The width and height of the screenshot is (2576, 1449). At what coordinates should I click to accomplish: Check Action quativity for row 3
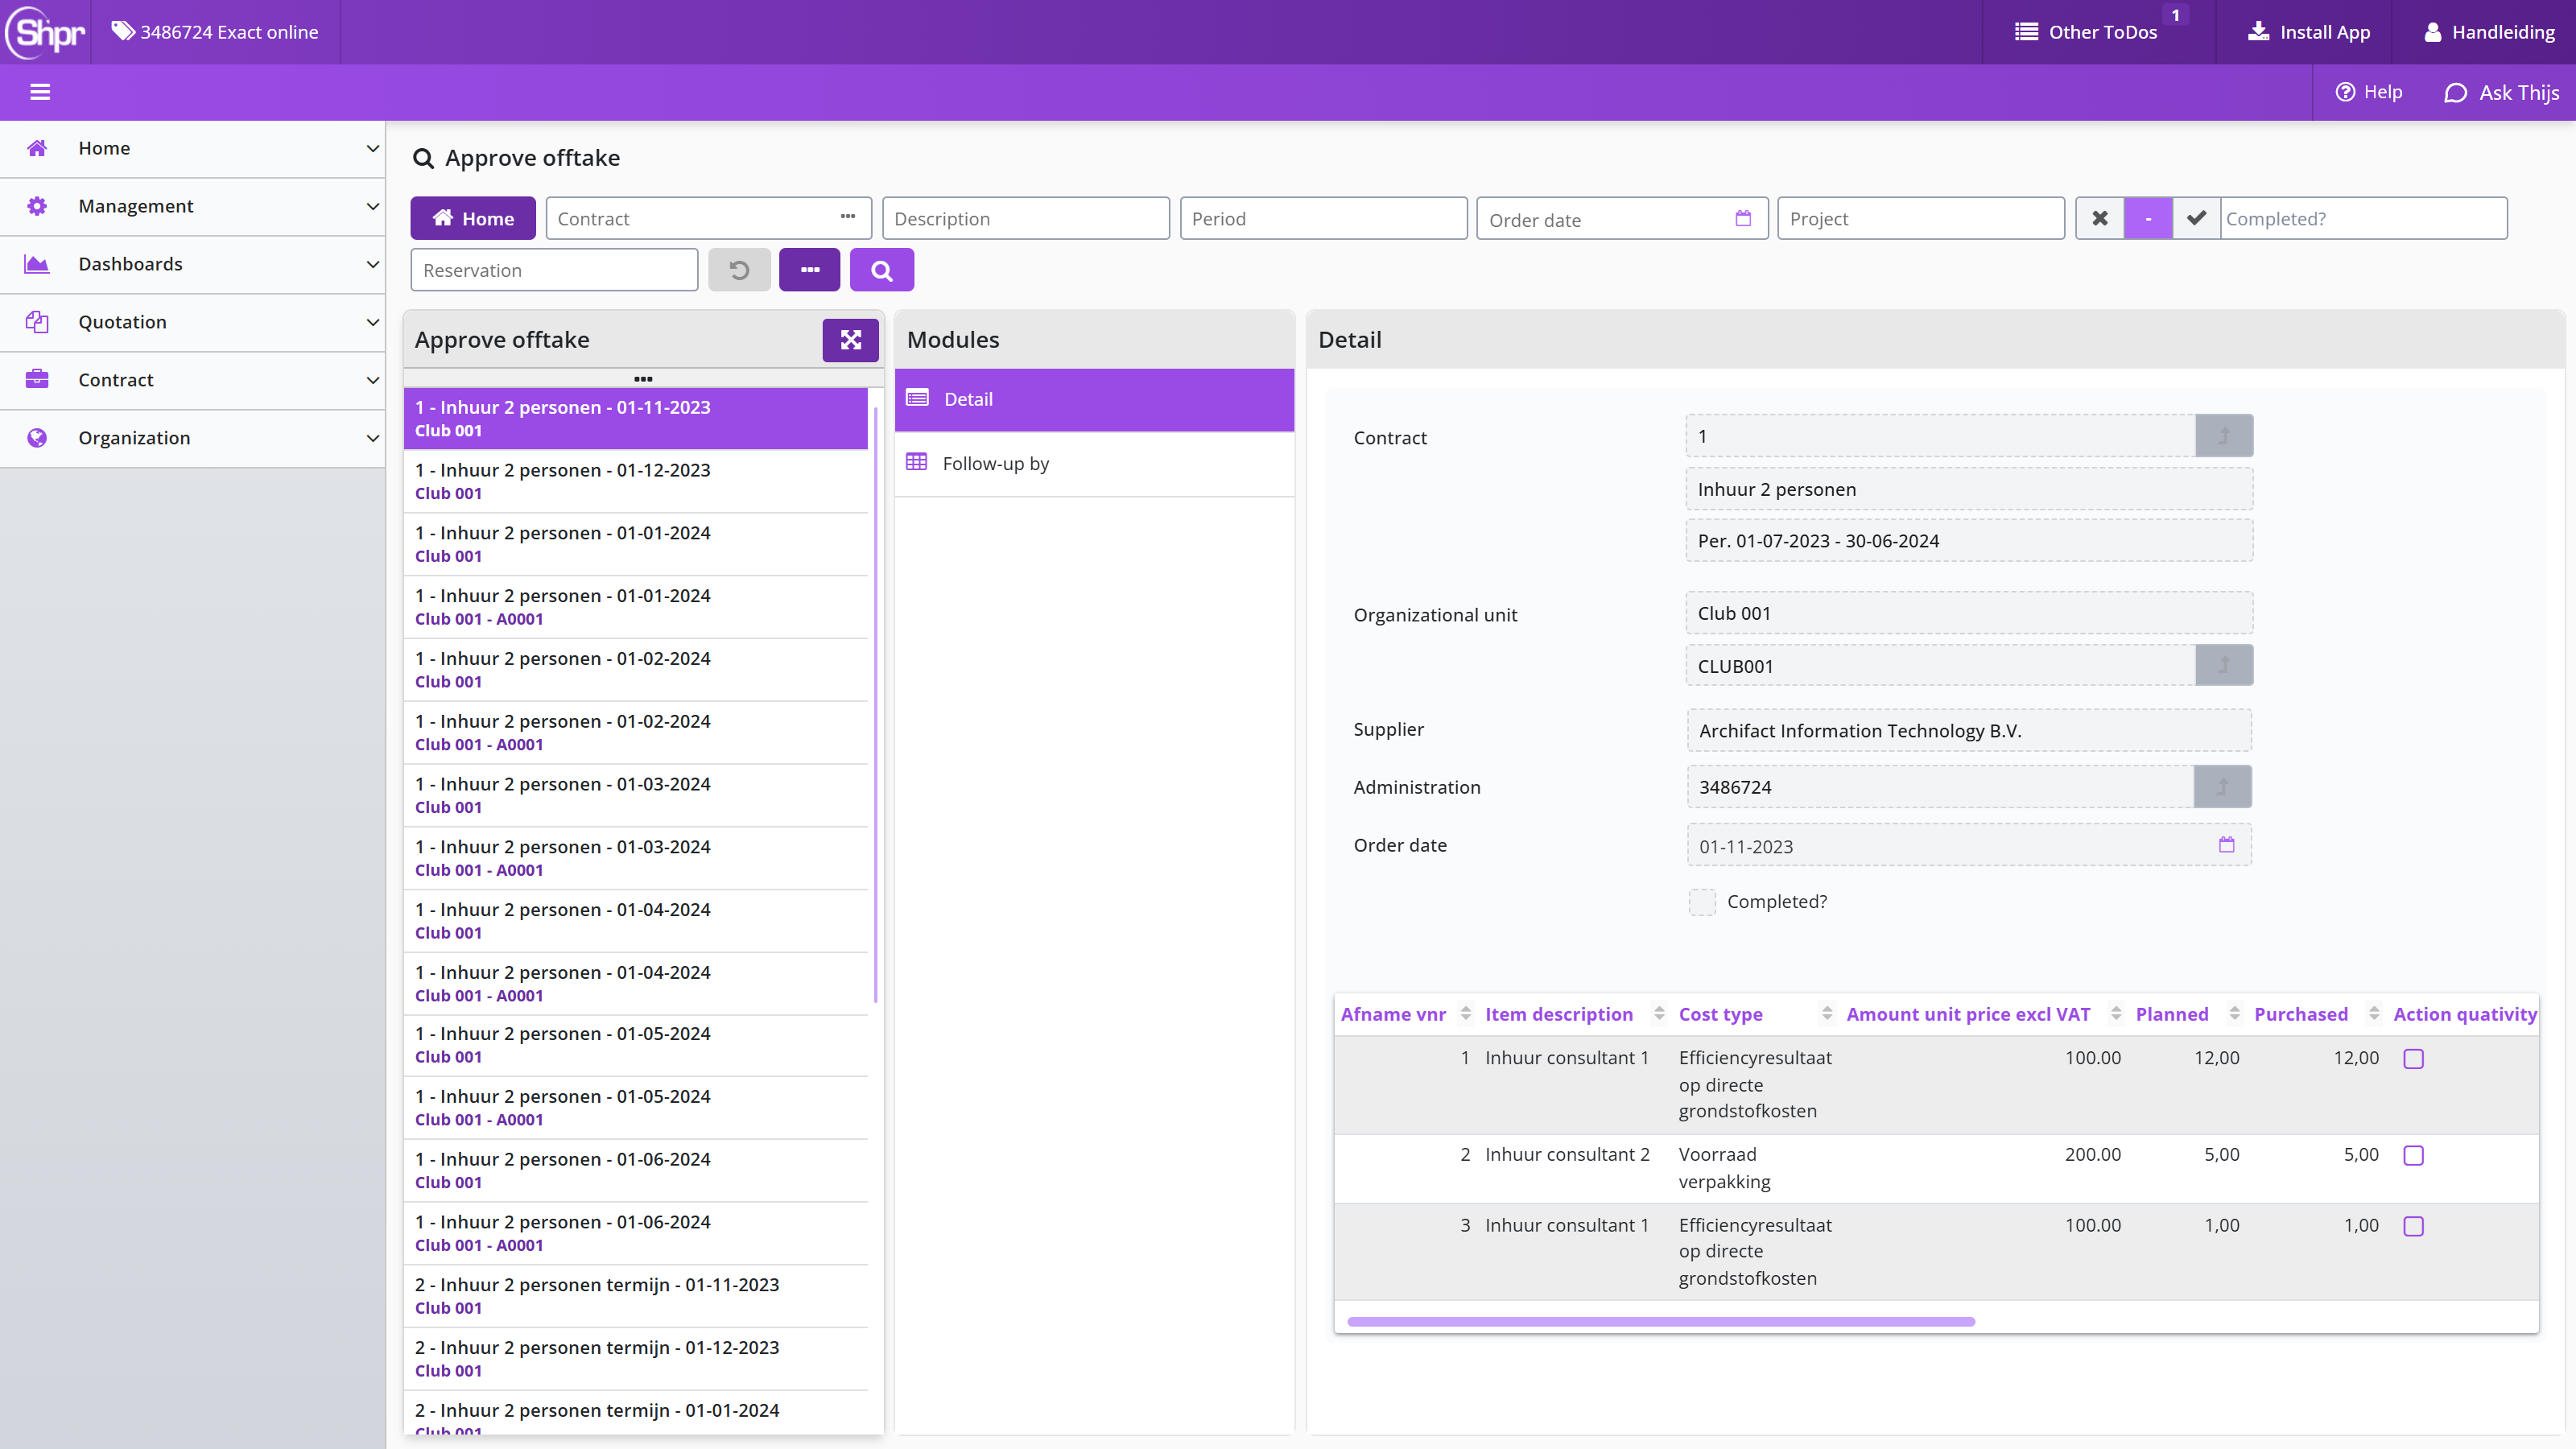point(2413,1227)
